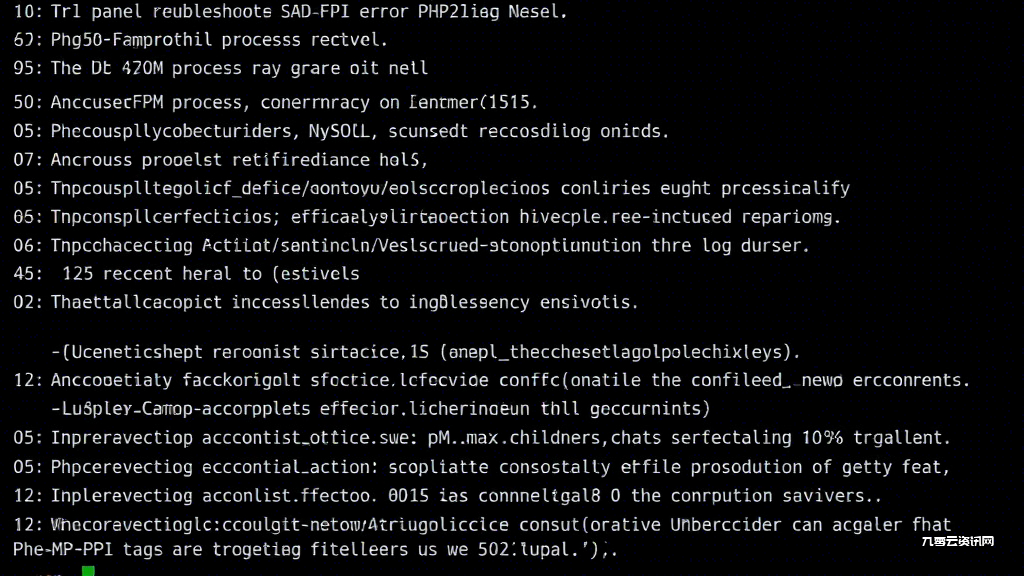The image size is (1024, 576).
Task: Click the final line 'Phe-MP-PPI tags'
Action: (x=315, y=550)
